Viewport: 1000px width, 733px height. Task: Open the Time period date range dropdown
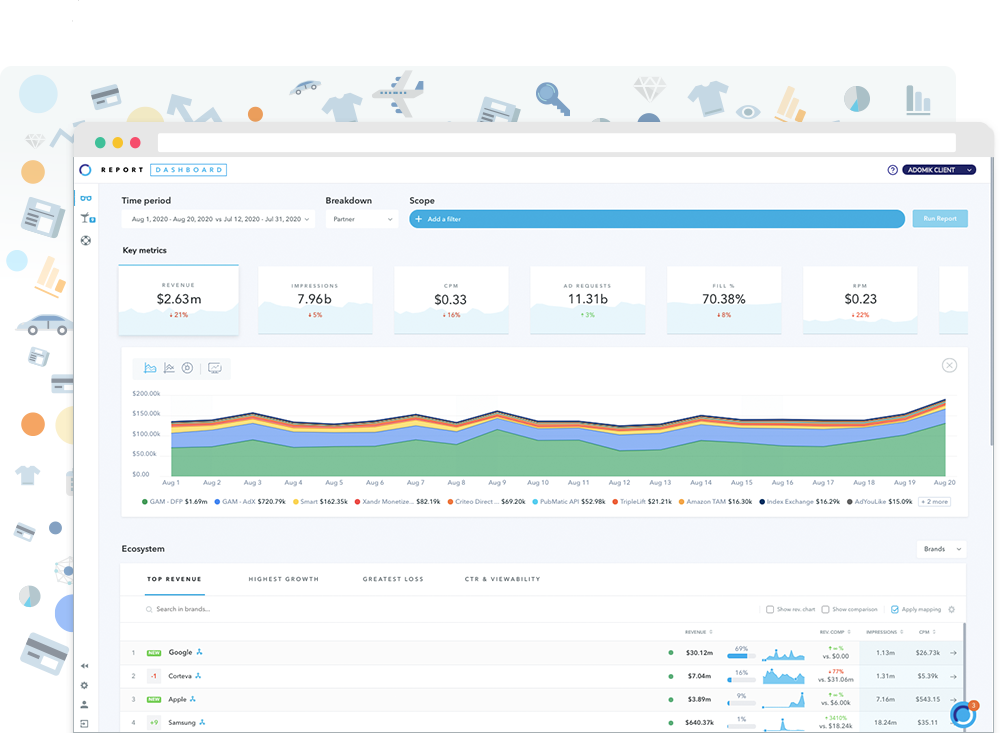(218, 219)
